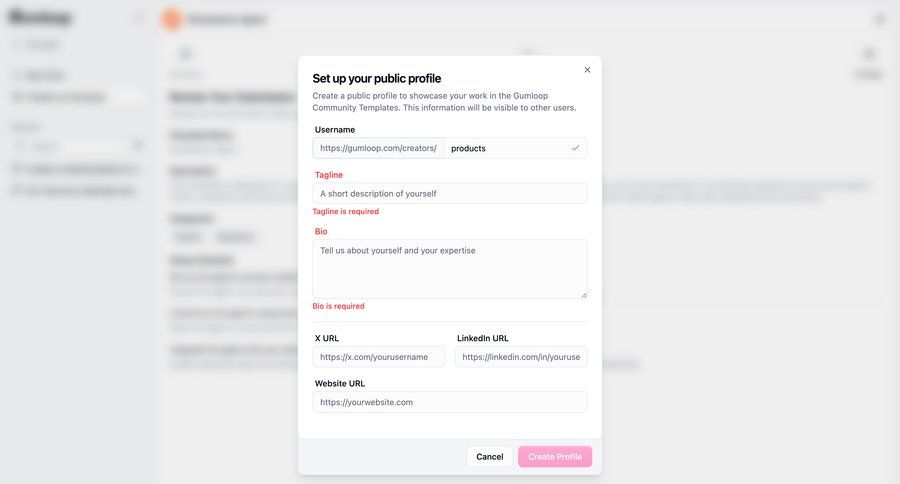The image size is (900, 484).
Task: Select the X URL input field
Action: [379, 357]
